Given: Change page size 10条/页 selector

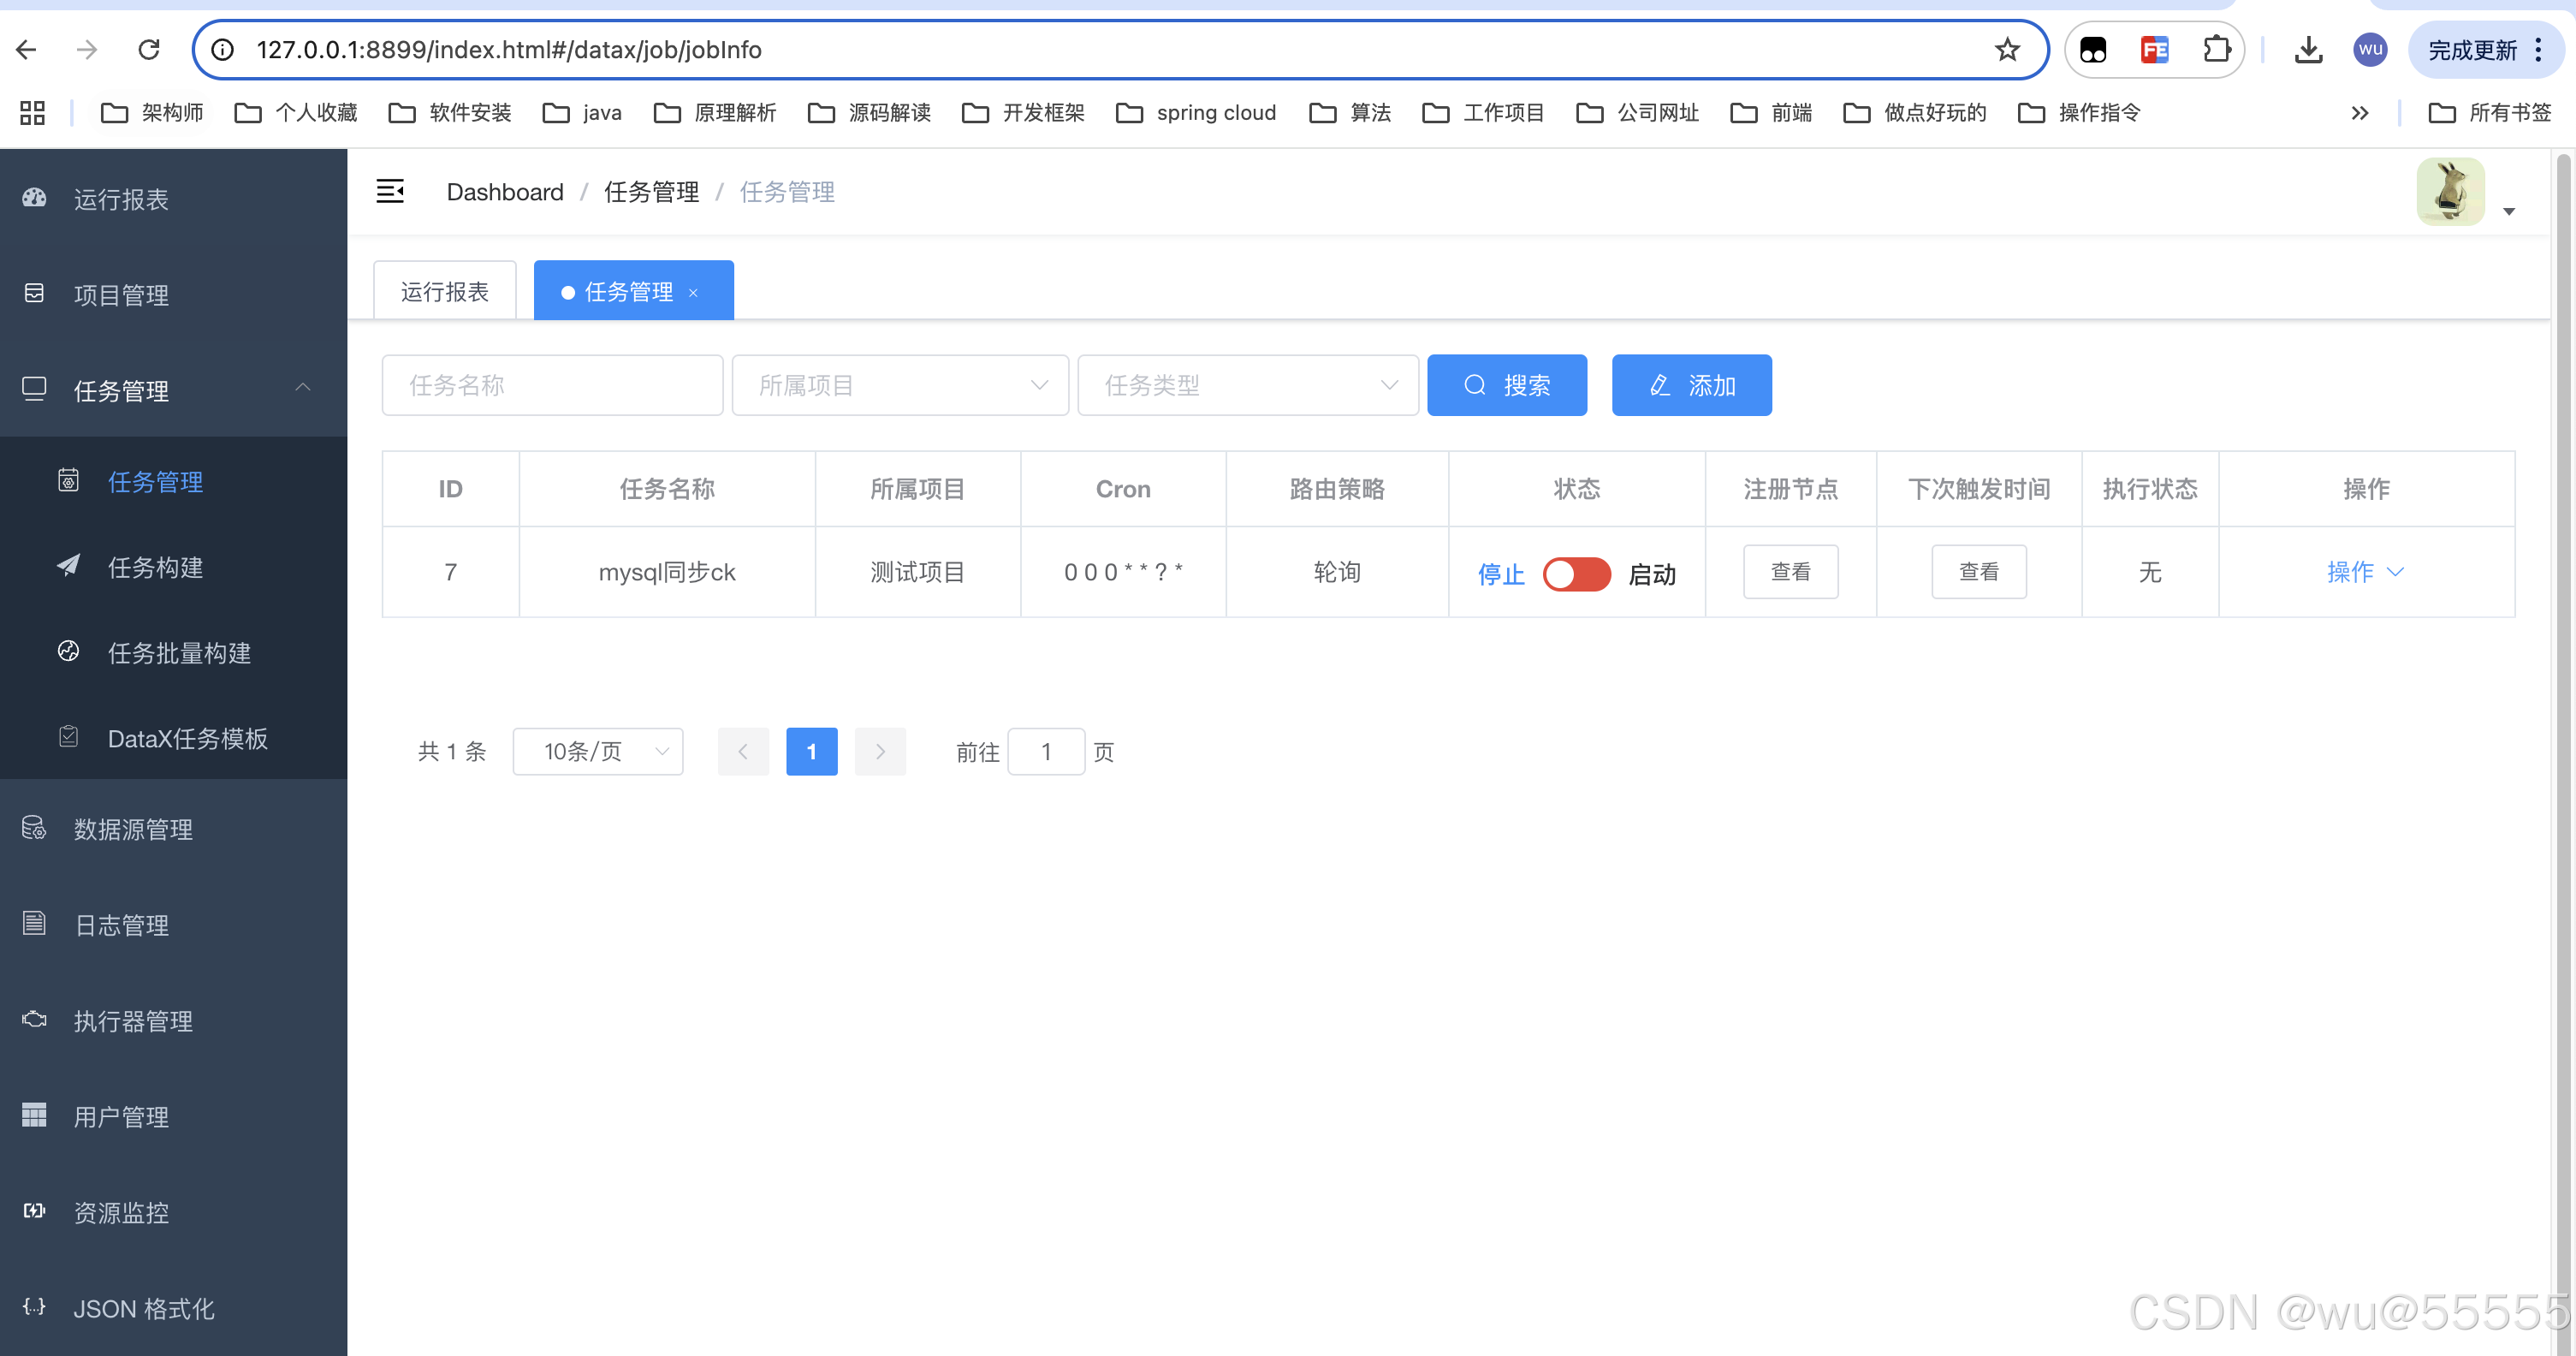Looking at the screenshot, I should pyautogui.click(x=598, y=751).
